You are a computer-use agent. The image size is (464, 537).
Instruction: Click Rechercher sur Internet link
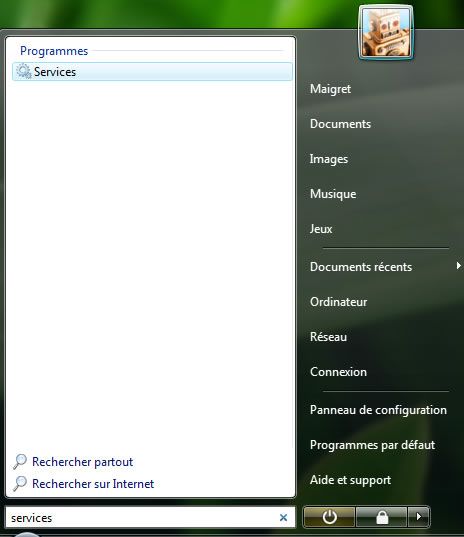pos(93,484)
